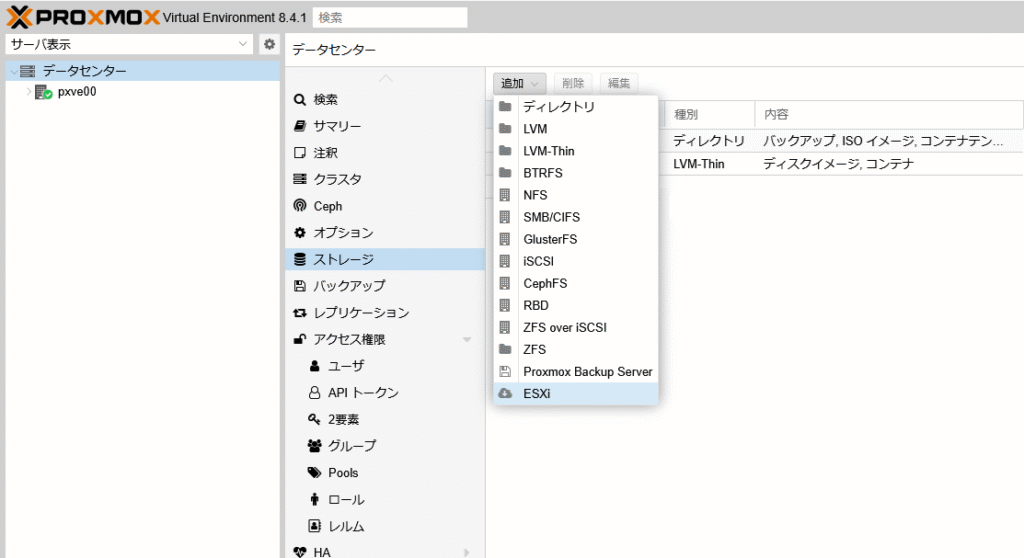
Task: Click the users icon beside グループ
Action: point(315,446)
